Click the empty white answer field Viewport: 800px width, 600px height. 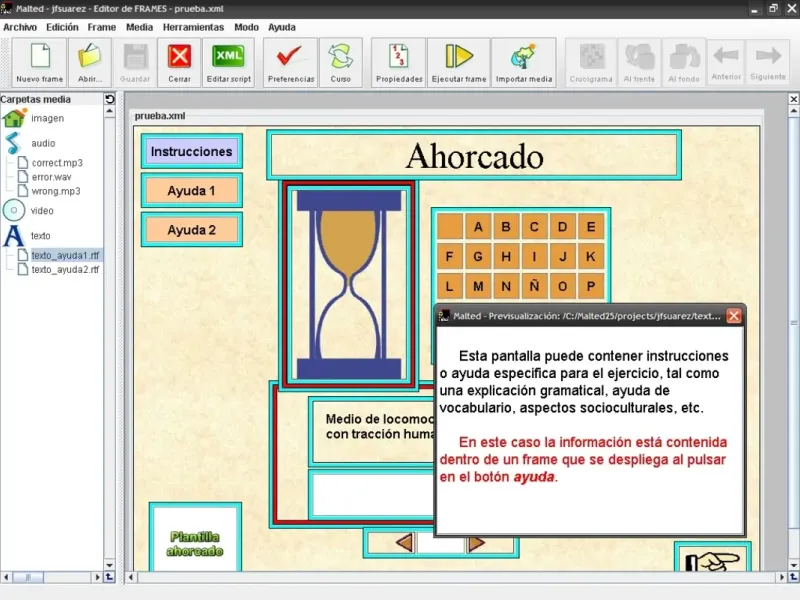pos(372,494)
